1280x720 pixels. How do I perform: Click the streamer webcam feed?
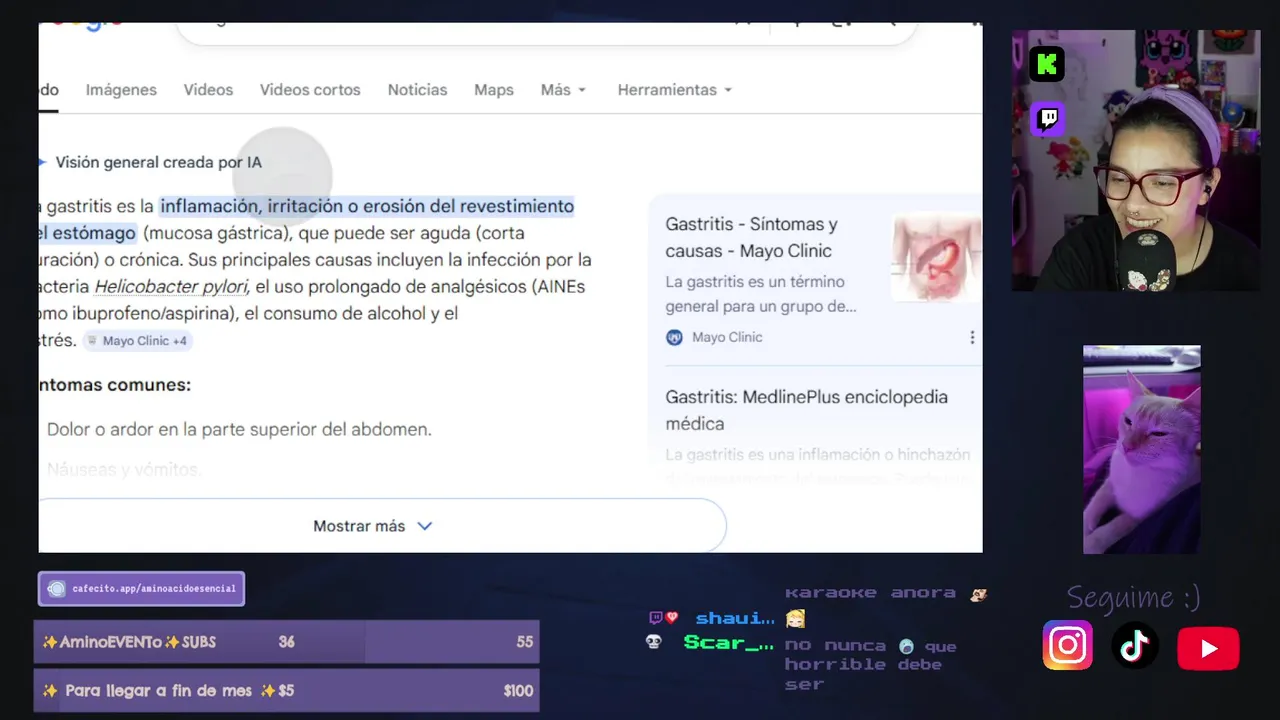tap(1136, 160)
